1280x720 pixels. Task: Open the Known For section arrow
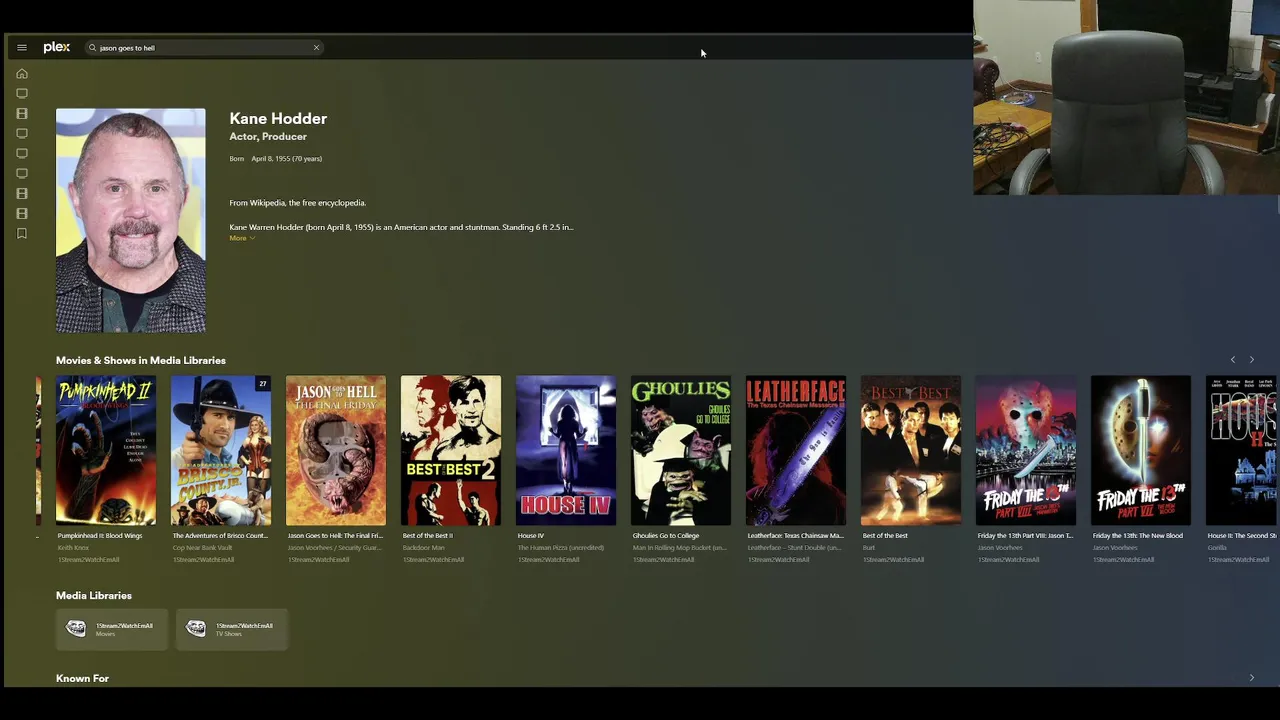[x=1251, y=678]
